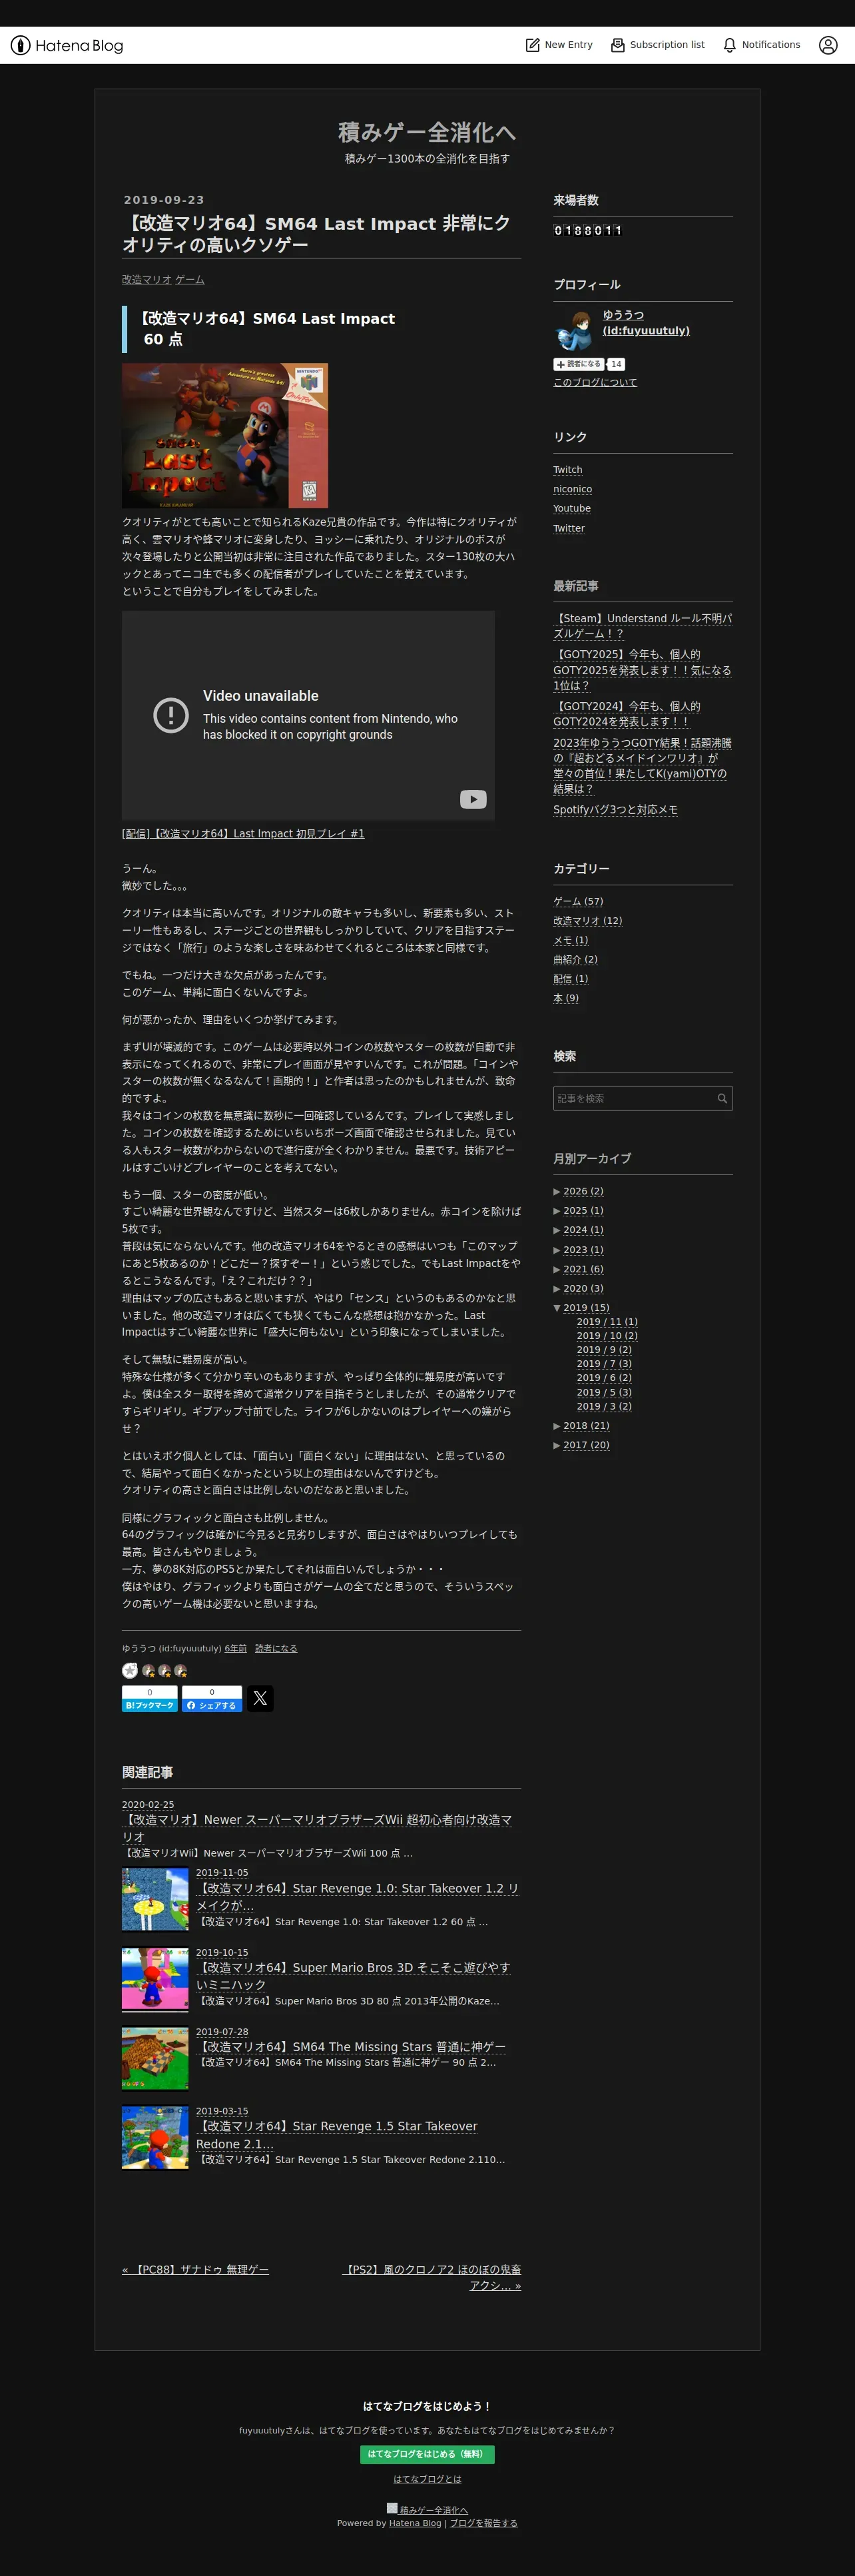855x2576 pixels.
Task: Go to previous post 【PC88】ザナドゥ
Action: 195,2270
